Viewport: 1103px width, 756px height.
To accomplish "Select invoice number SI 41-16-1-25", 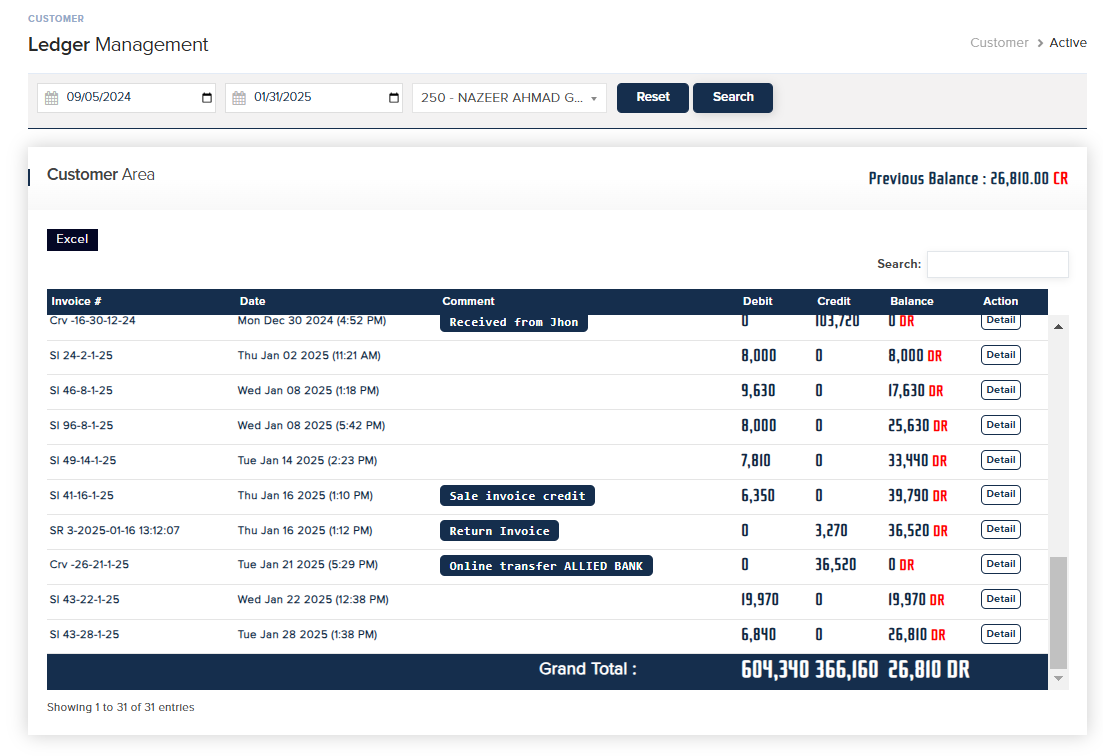I will (x=82, y=496).
